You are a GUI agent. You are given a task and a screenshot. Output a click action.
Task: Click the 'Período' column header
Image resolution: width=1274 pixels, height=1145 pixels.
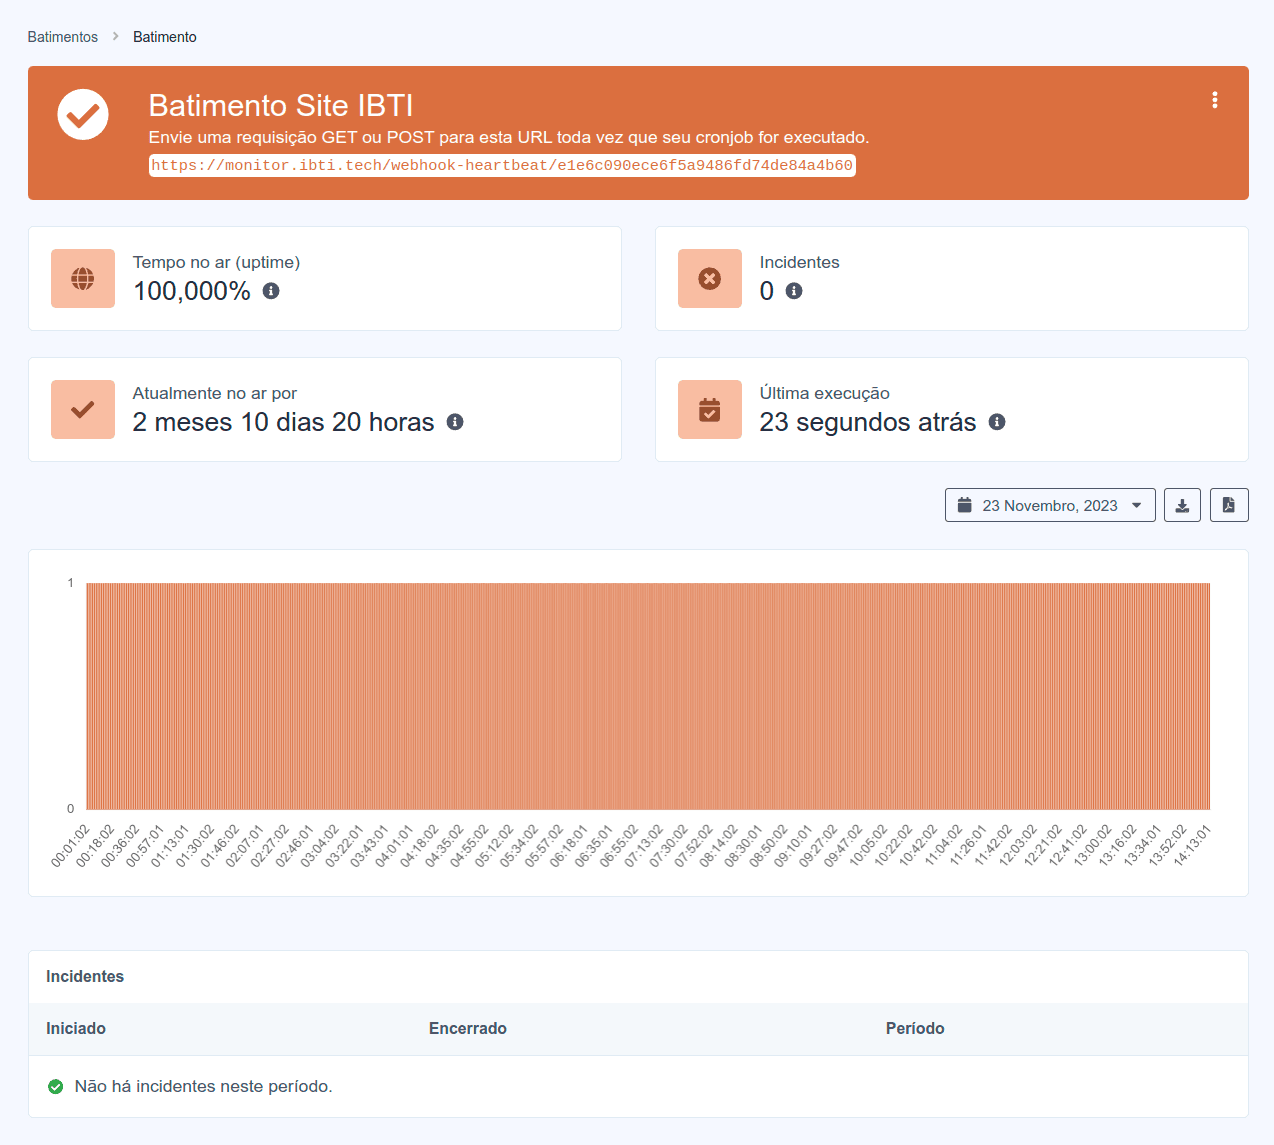pyautogui.click(x=915, y=1028)
